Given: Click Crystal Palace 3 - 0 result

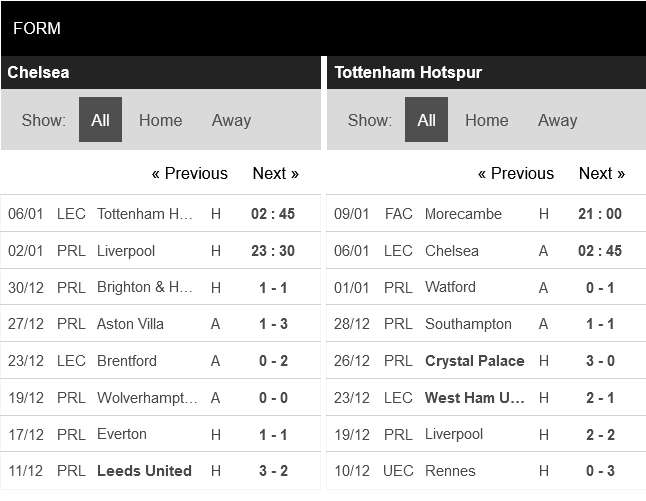Looking at the screenshot, I should (599, 361).
